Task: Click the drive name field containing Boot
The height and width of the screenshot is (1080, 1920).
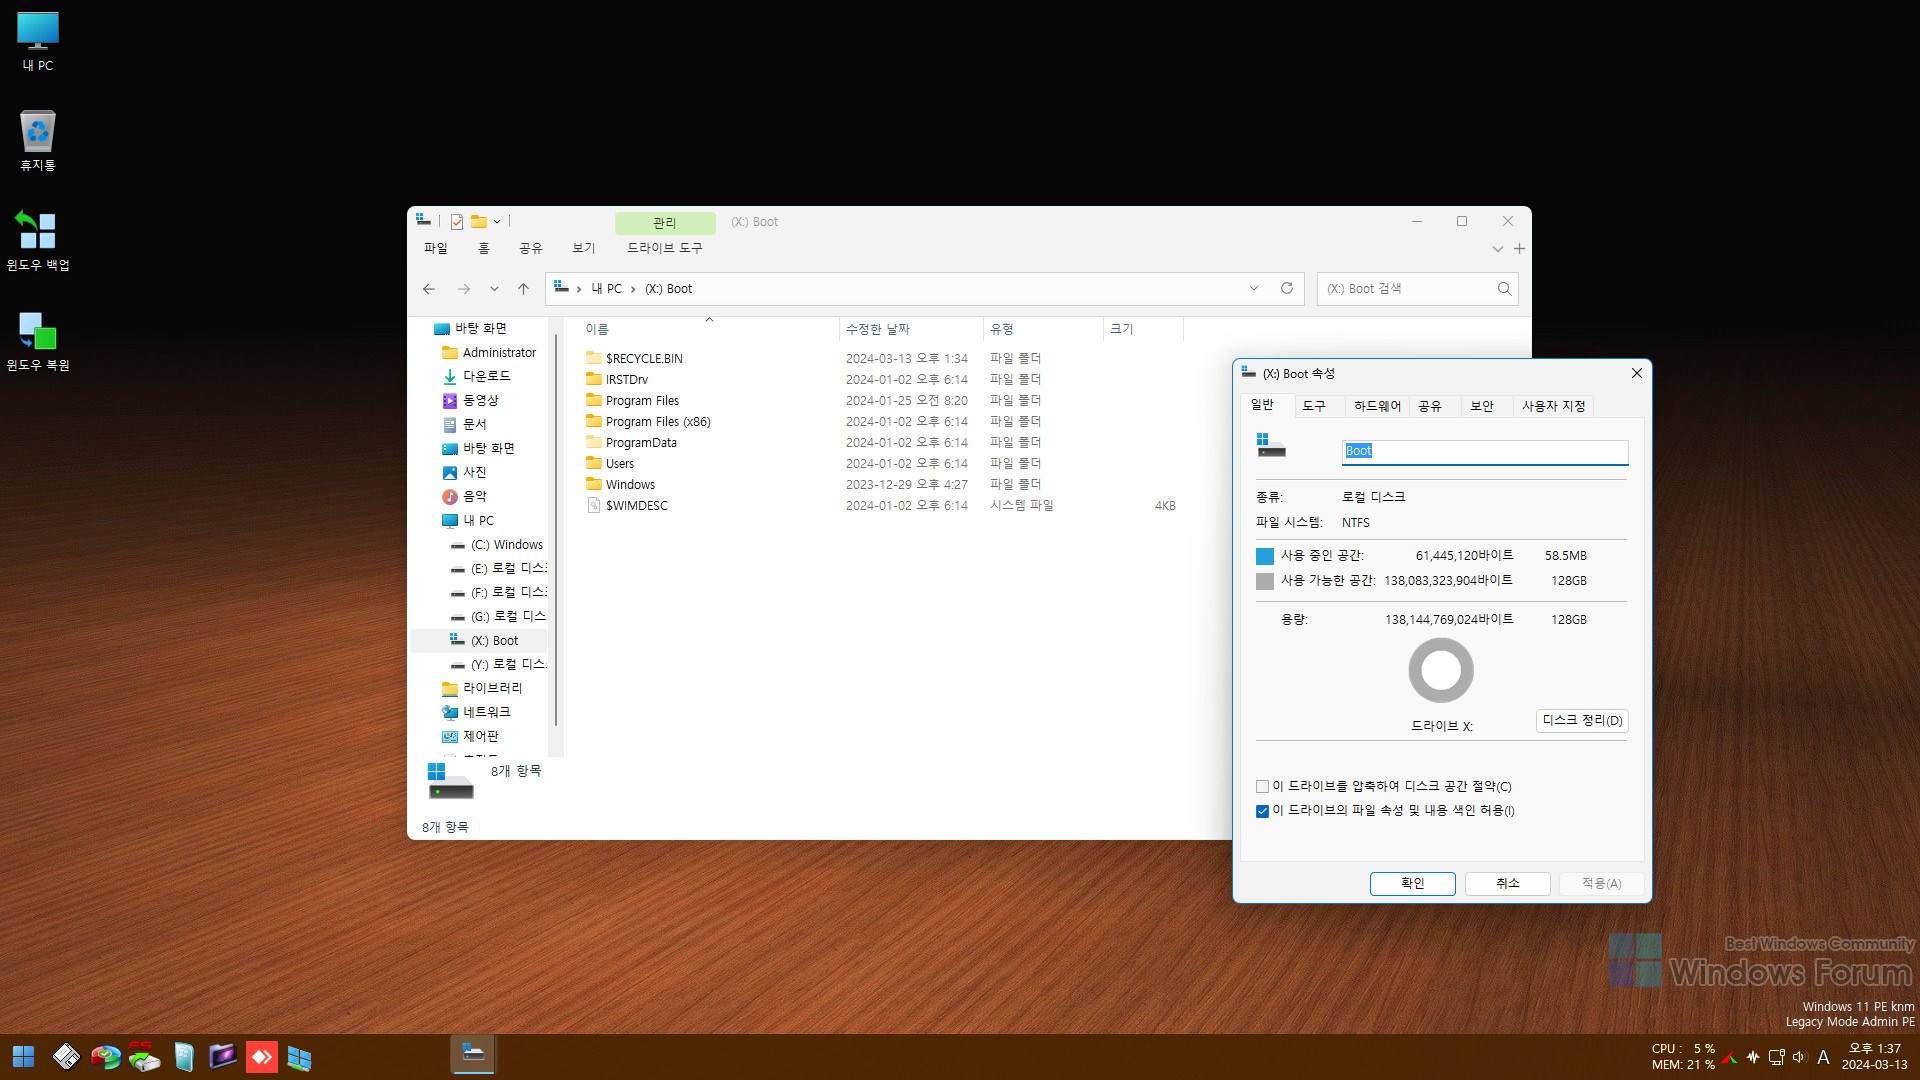Action: (x=1485, y=452)
